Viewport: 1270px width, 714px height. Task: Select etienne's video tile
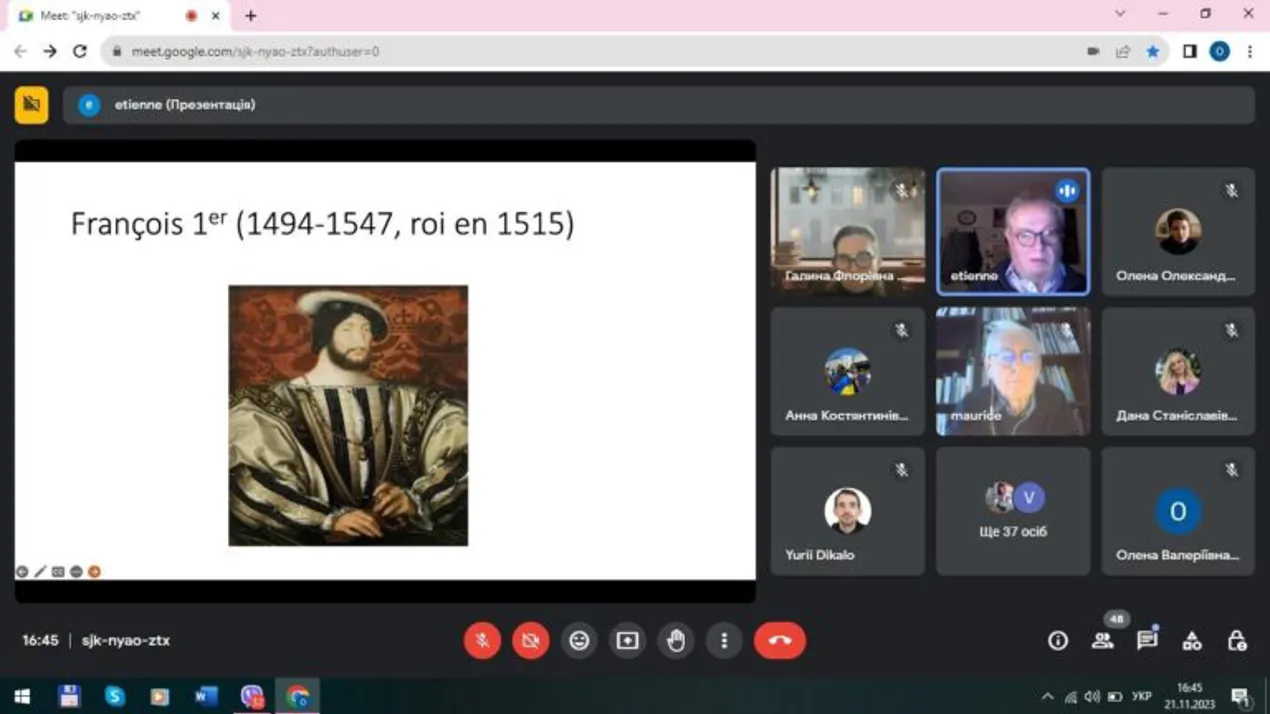(x=1013, y=232)
